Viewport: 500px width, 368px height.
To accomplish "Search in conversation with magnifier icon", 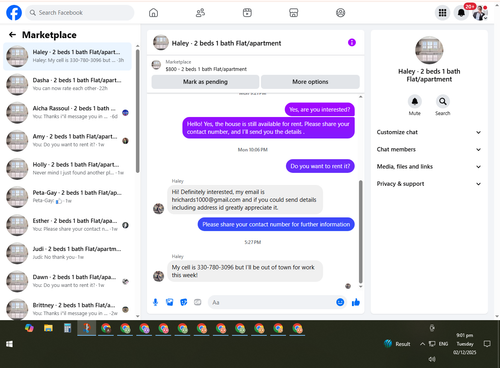I will [443, 101].
